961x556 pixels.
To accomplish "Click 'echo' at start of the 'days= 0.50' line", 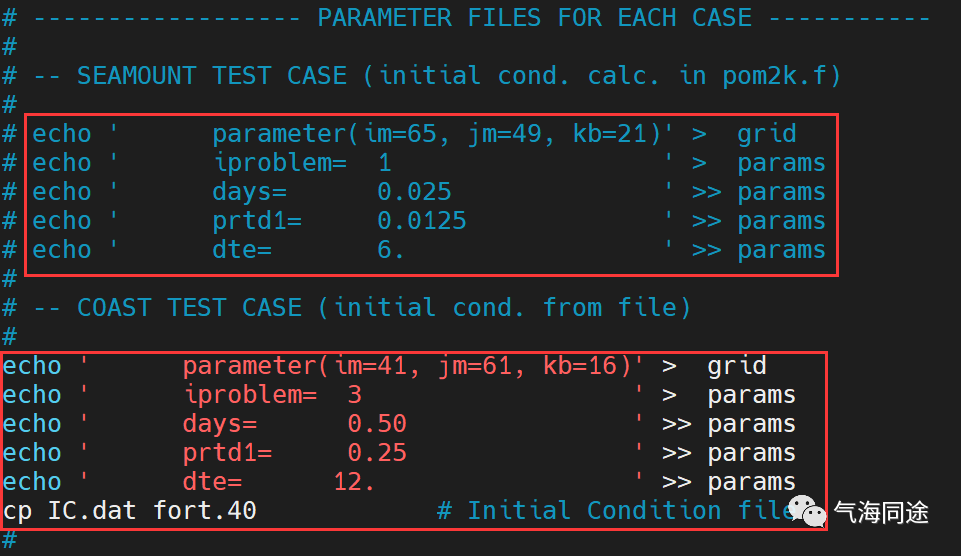I will (32, 424).
